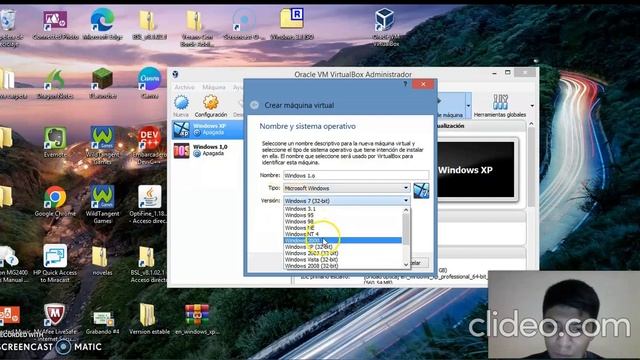
Task: Collapse the Versión dropdown showing Windows 7 (32-bit)
Action: (346, 200)
